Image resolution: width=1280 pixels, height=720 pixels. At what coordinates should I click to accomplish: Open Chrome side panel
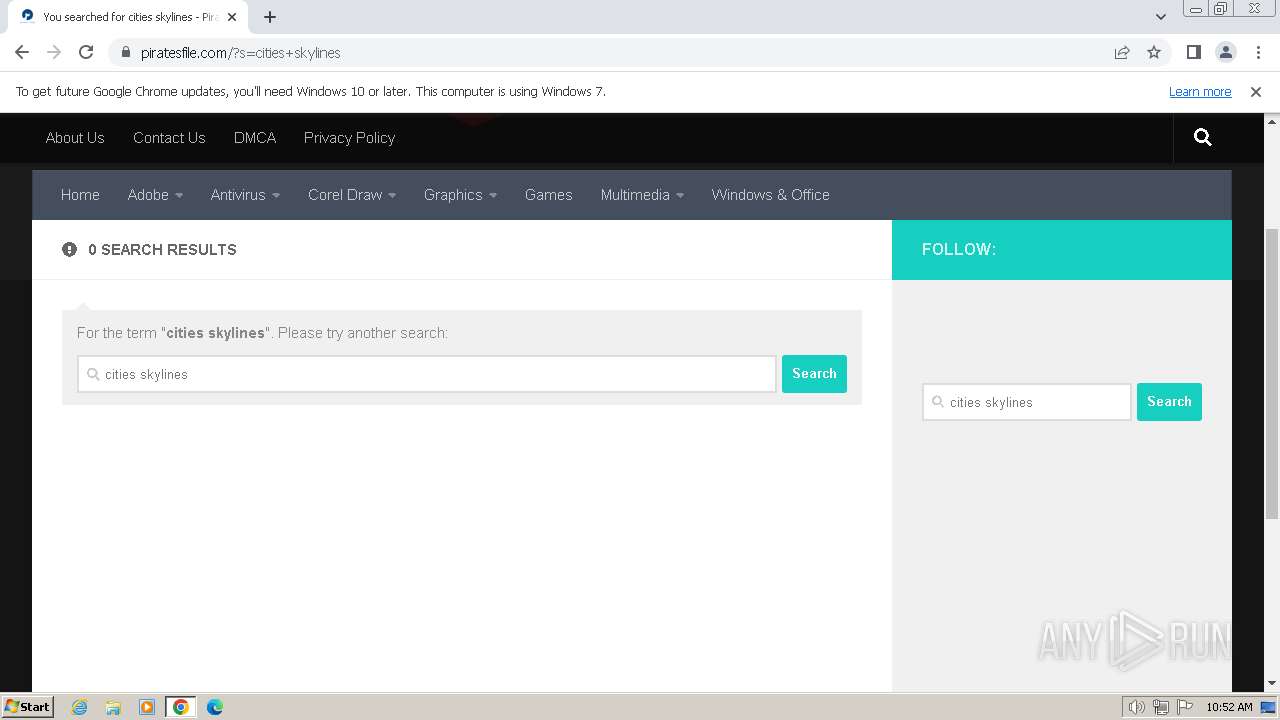pos(1194,52)
